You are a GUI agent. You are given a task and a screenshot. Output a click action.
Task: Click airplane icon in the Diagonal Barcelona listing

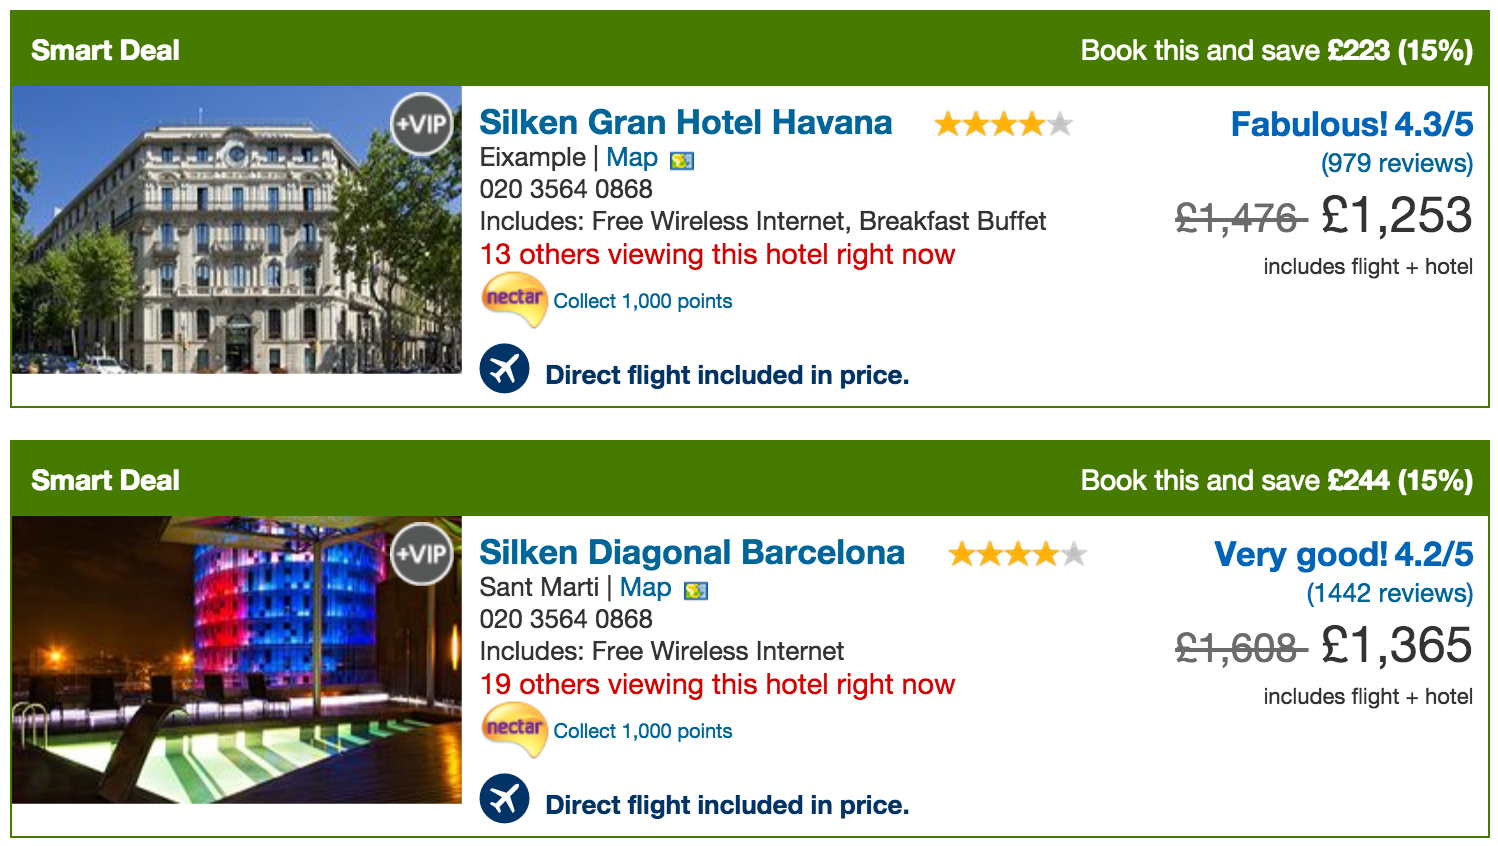pos(505,799)
